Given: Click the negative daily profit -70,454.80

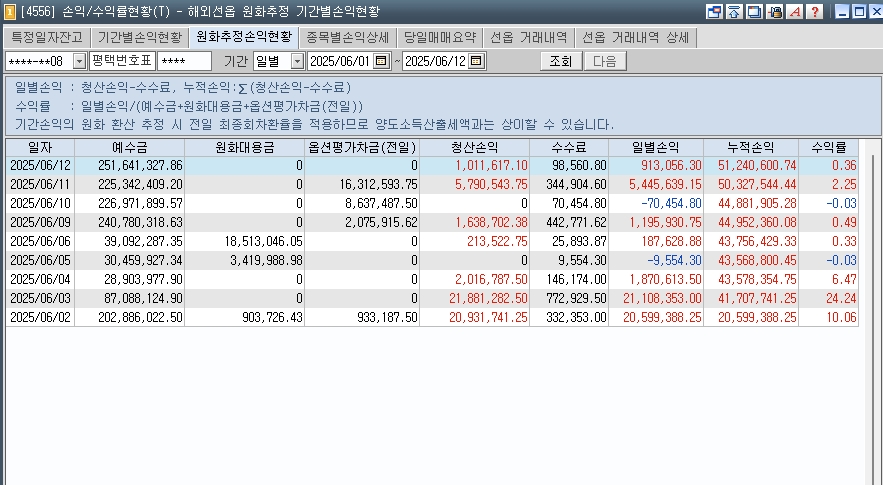Looking at the screenshot, I should coord(655,203).
